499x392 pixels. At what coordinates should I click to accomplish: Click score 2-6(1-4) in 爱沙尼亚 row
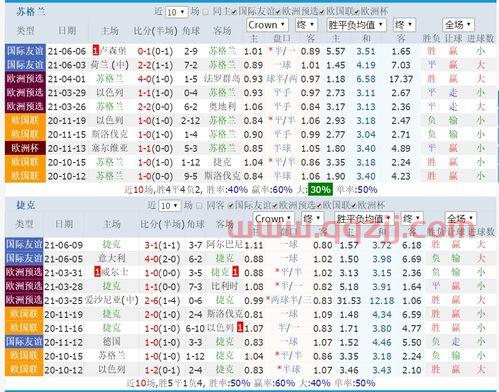pyautogui.click(x=162, y=300)
